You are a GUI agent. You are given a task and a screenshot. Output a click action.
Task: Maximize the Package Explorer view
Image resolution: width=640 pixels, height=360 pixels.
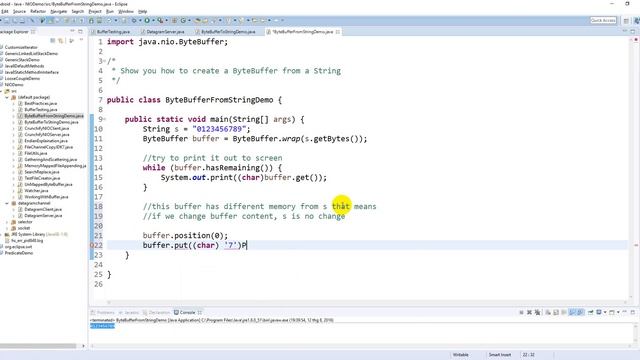[x=80, y=31]
